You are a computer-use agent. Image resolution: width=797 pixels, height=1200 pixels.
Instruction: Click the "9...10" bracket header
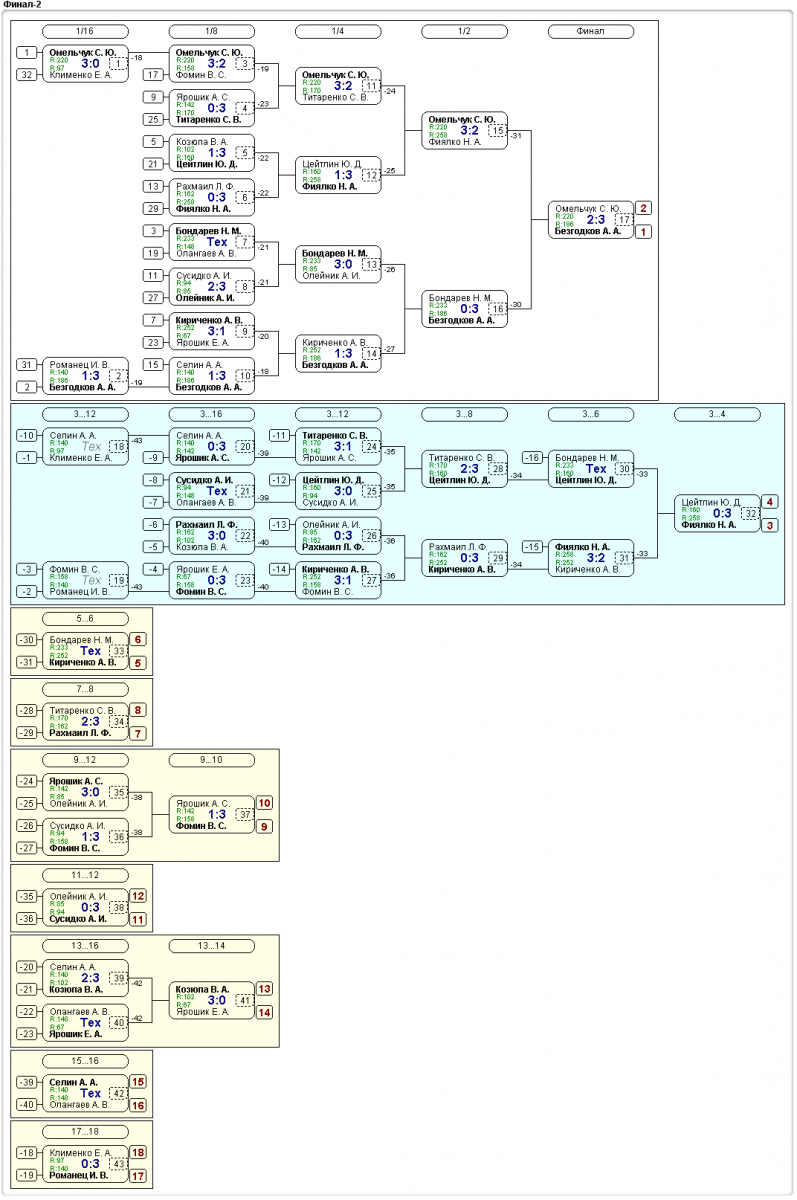pyautogui.click(x=212, y=759)
